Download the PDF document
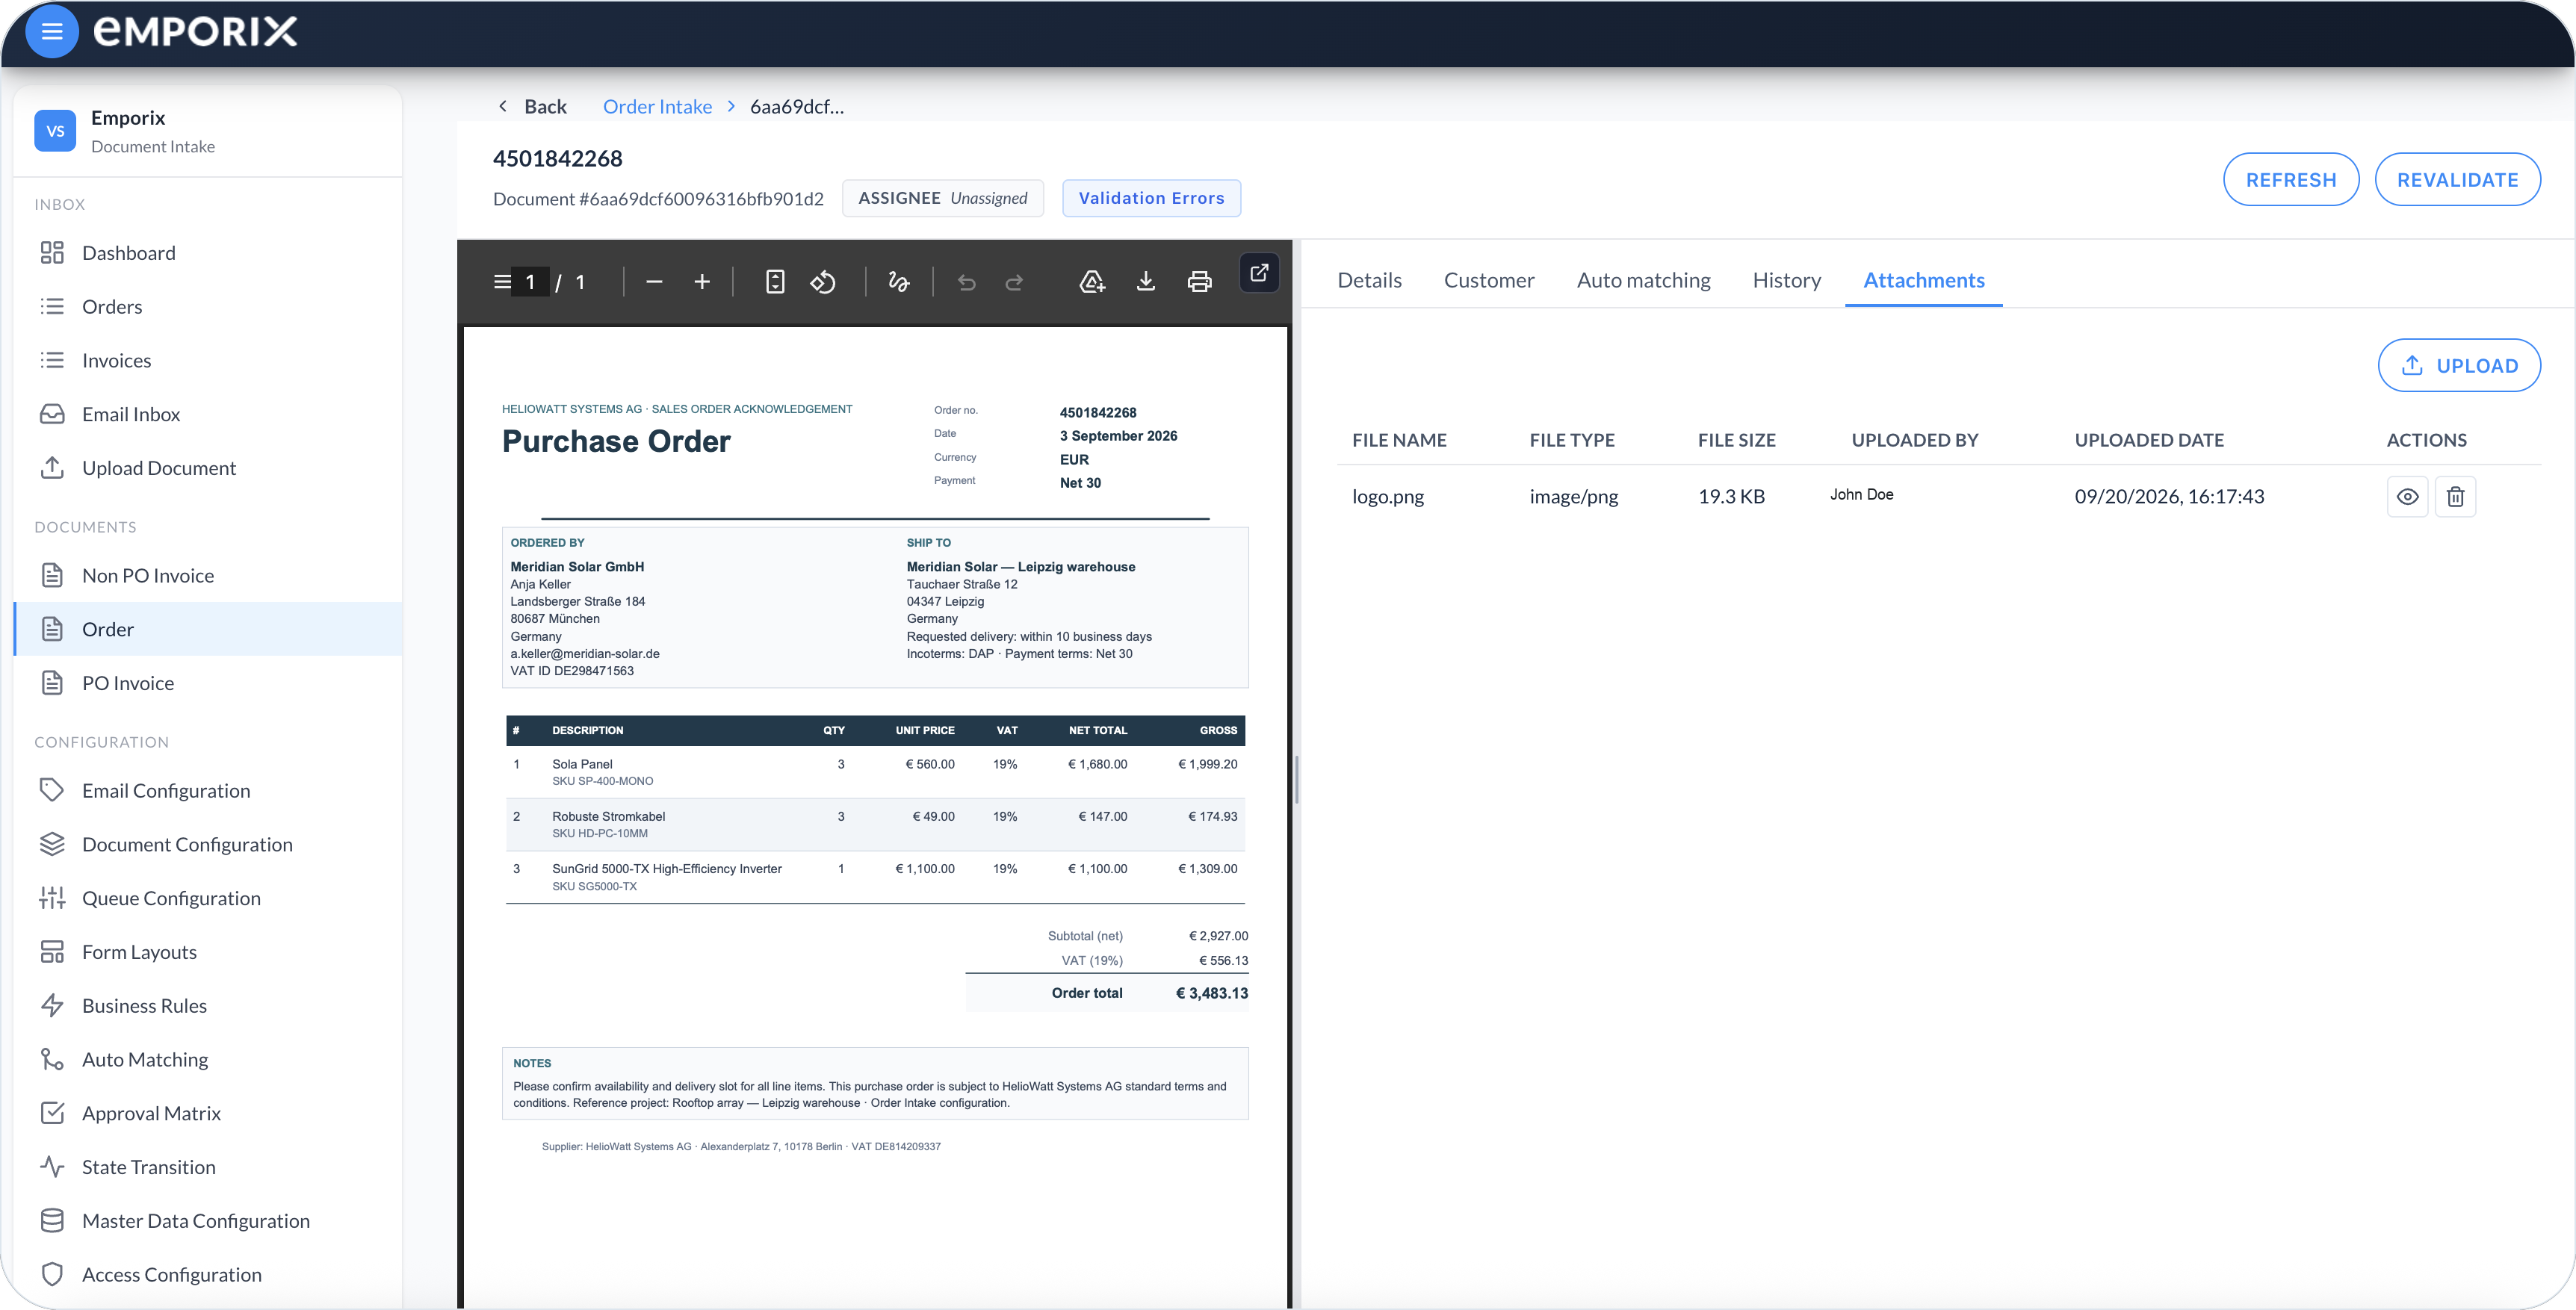The width and height of the screenshot is (2576, 1310). pos(1146,282)
